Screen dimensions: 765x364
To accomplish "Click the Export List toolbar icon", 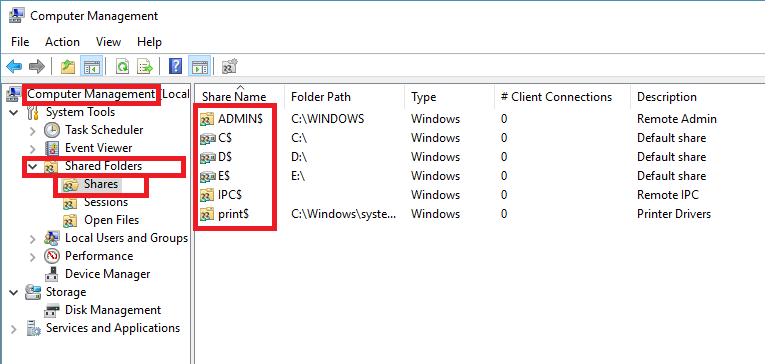I will [145, 66].
